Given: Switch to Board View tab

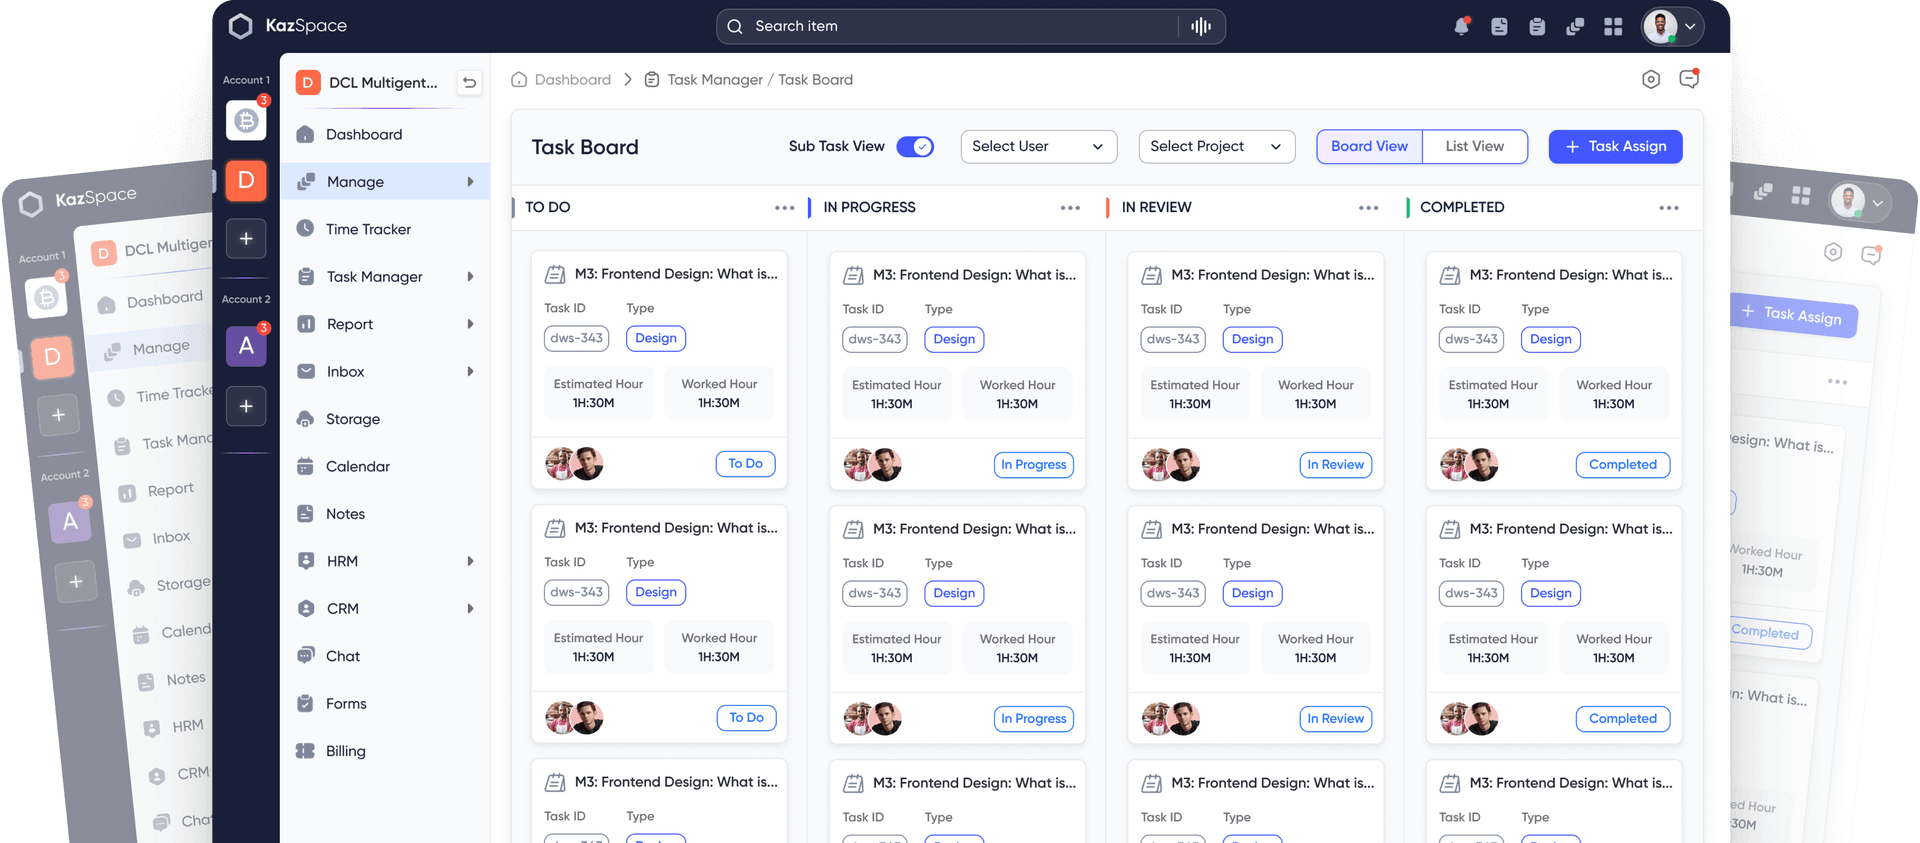Looking at the screenshot, I should point(1369,146).
